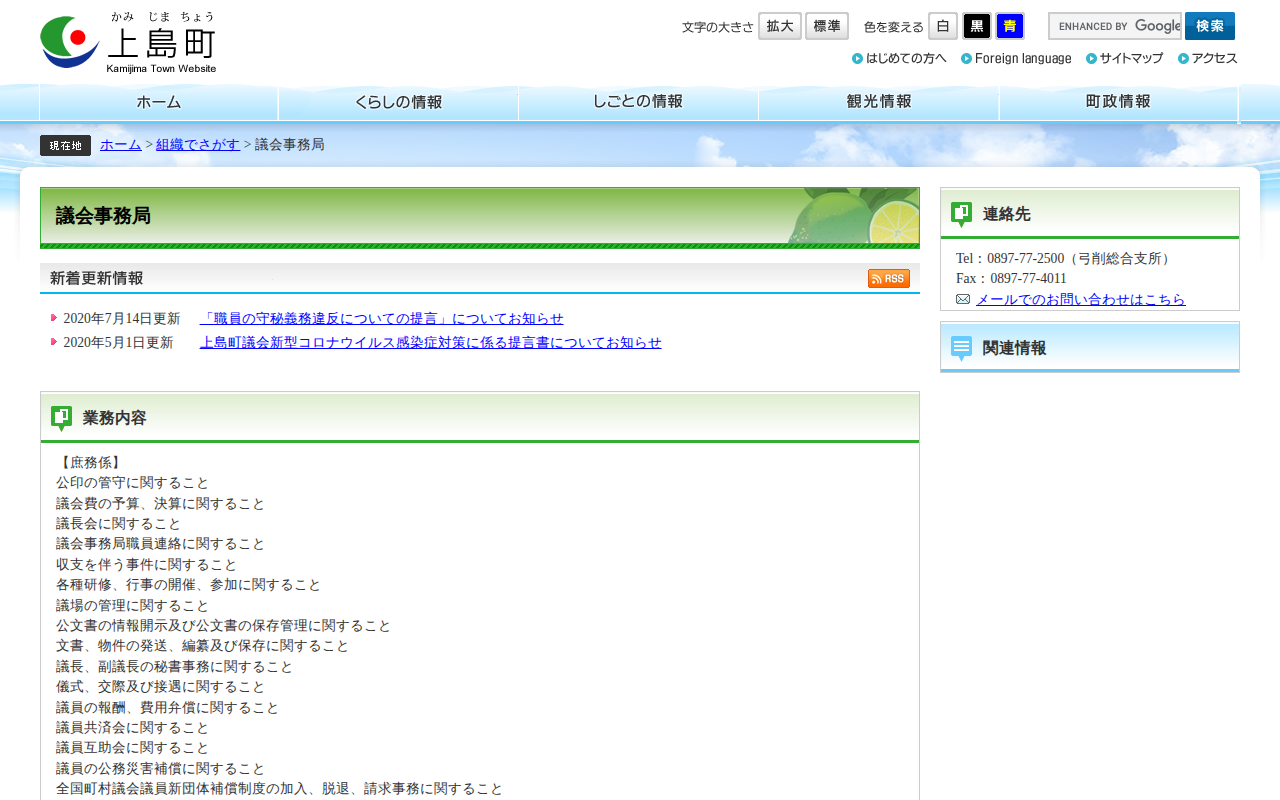Click ホーム breadcrumb link
Image resolution: width=1280 pixels, height=800 pixels.
(x=121, y=145)
